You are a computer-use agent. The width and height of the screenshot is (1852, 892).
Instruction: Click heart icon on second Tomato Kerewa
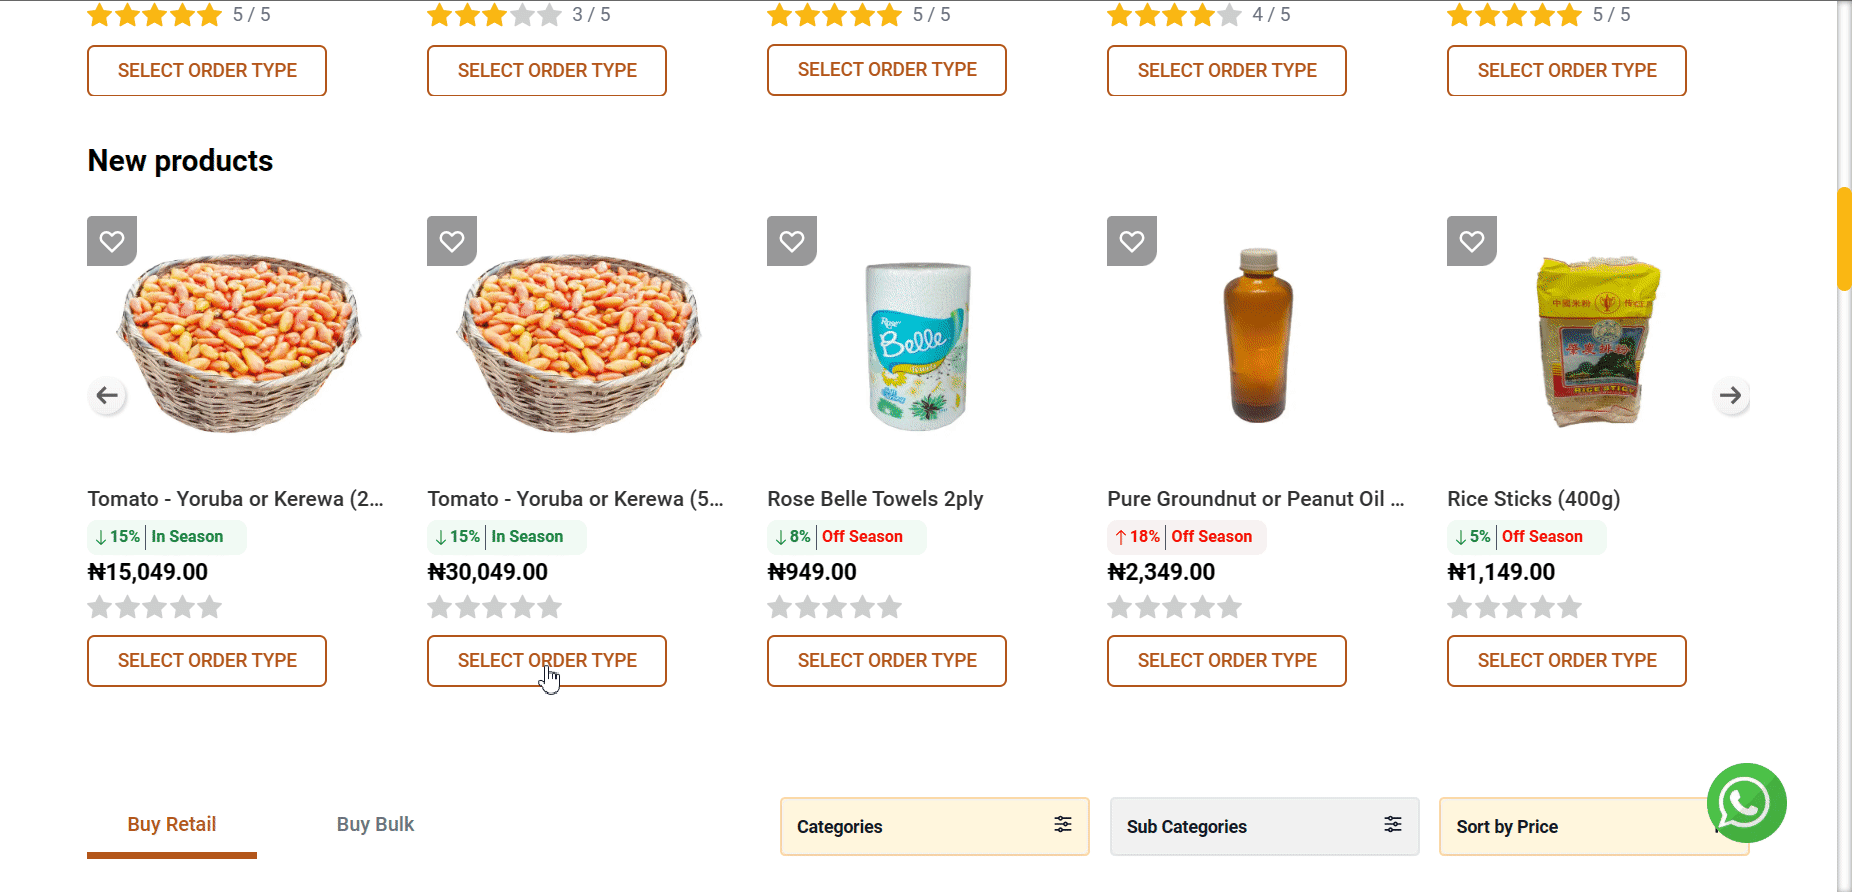pyautogui.click(x=452, y=241)
